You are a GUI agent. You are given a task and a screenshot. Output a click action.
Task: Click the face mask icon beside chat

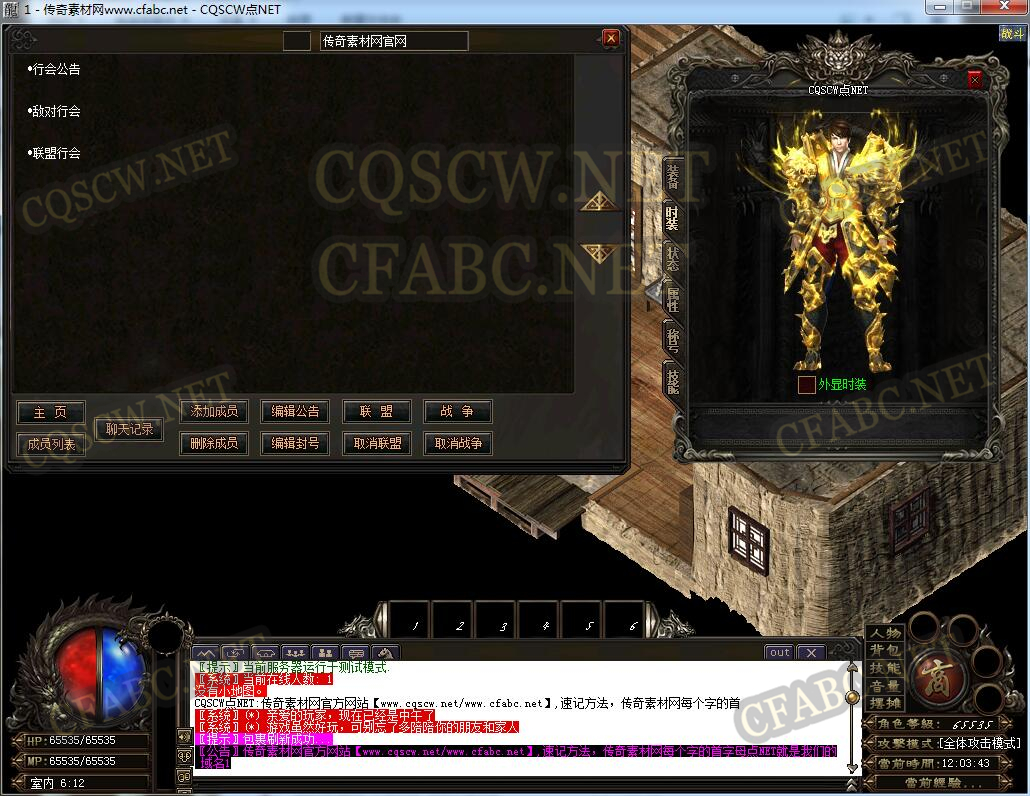click(x=184, y=756)
